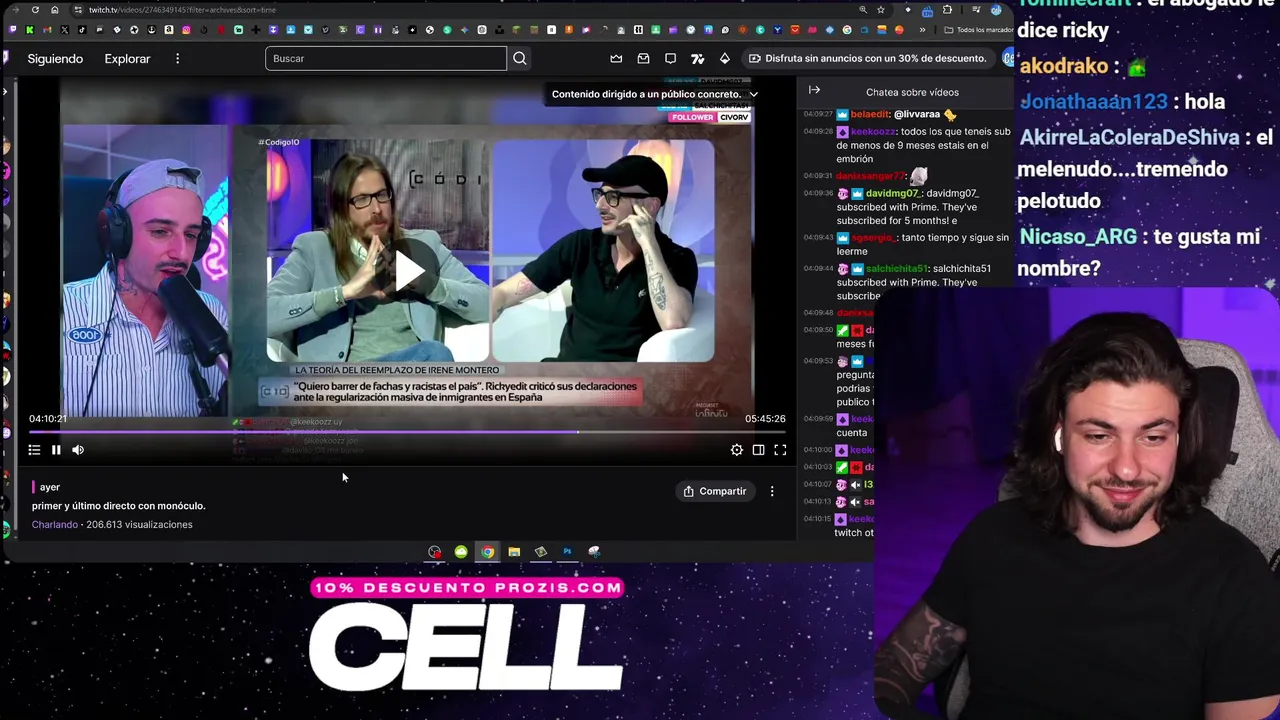Open browser zoom magnifier in address bar
1280x720 pixels.
click(862, 10)
